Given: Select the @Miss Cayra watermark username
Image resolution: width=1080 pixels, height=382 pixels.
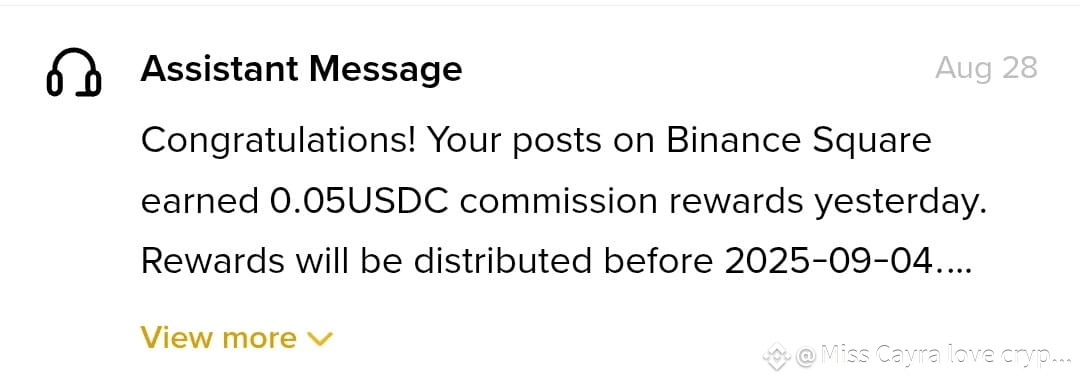Looking at the screenshot, I should coord(933,355).
